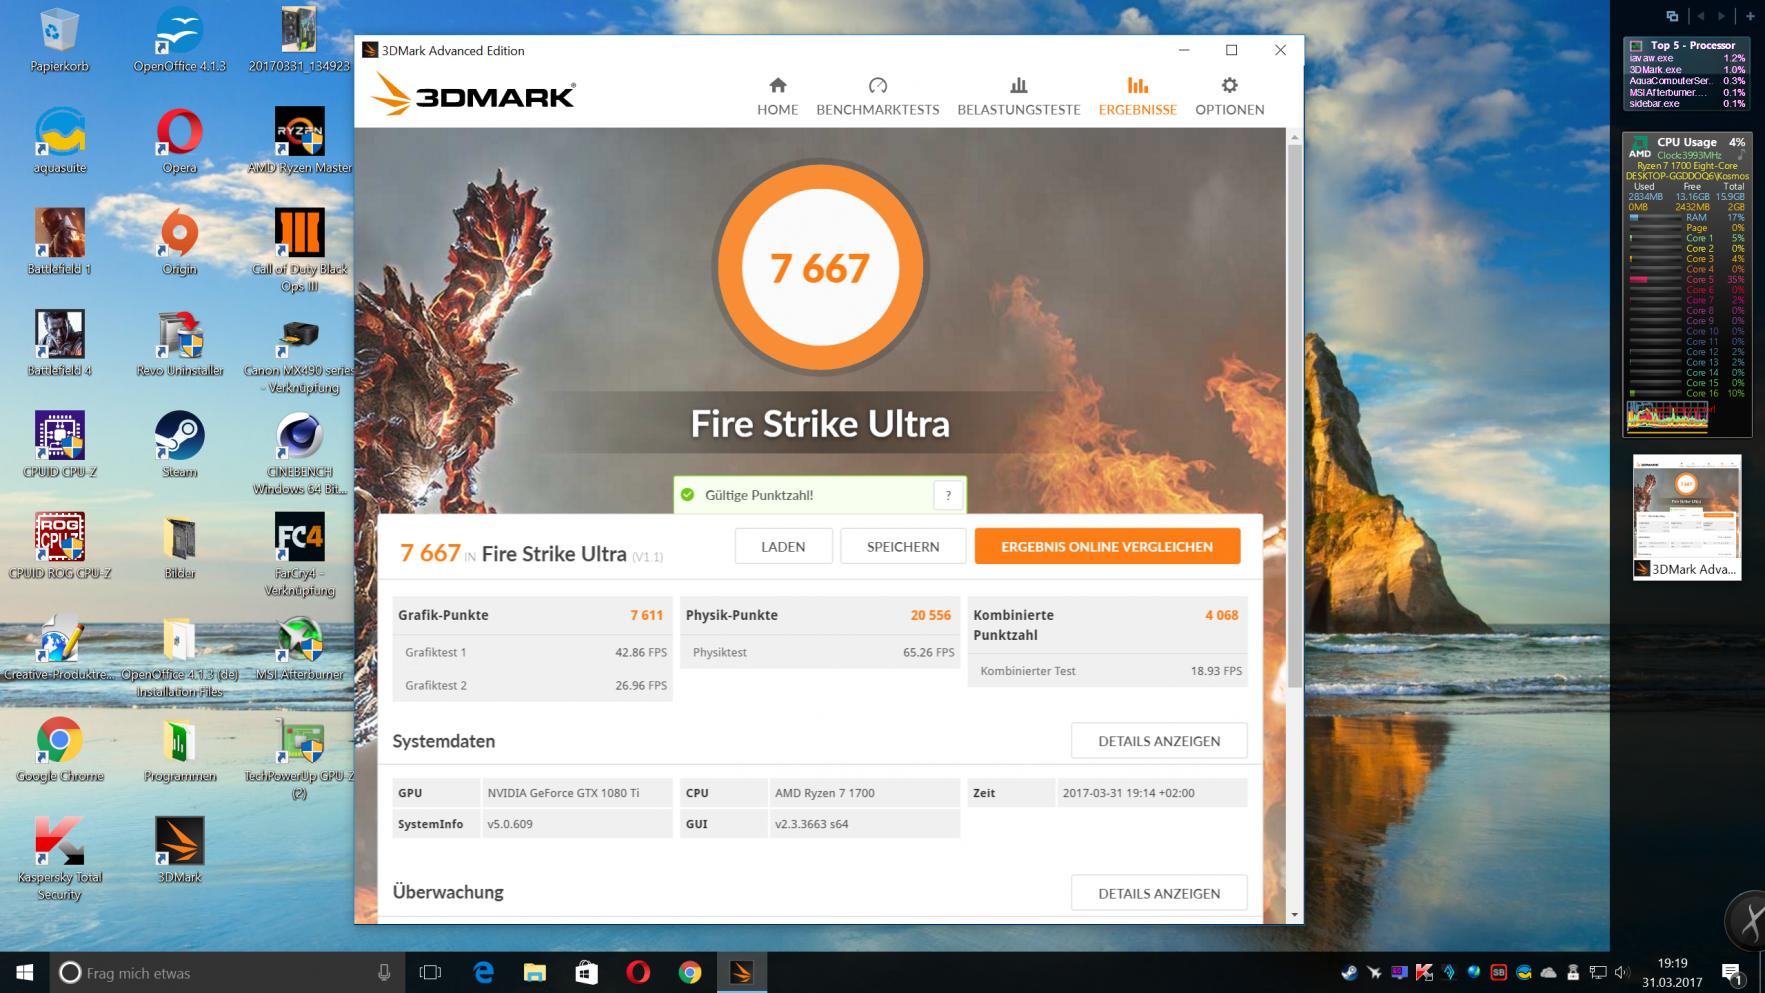Launch Google Chrome desktop icon
Image resolution: width=1765 pixels, height=993 pixels.
[x=60, y=749]
